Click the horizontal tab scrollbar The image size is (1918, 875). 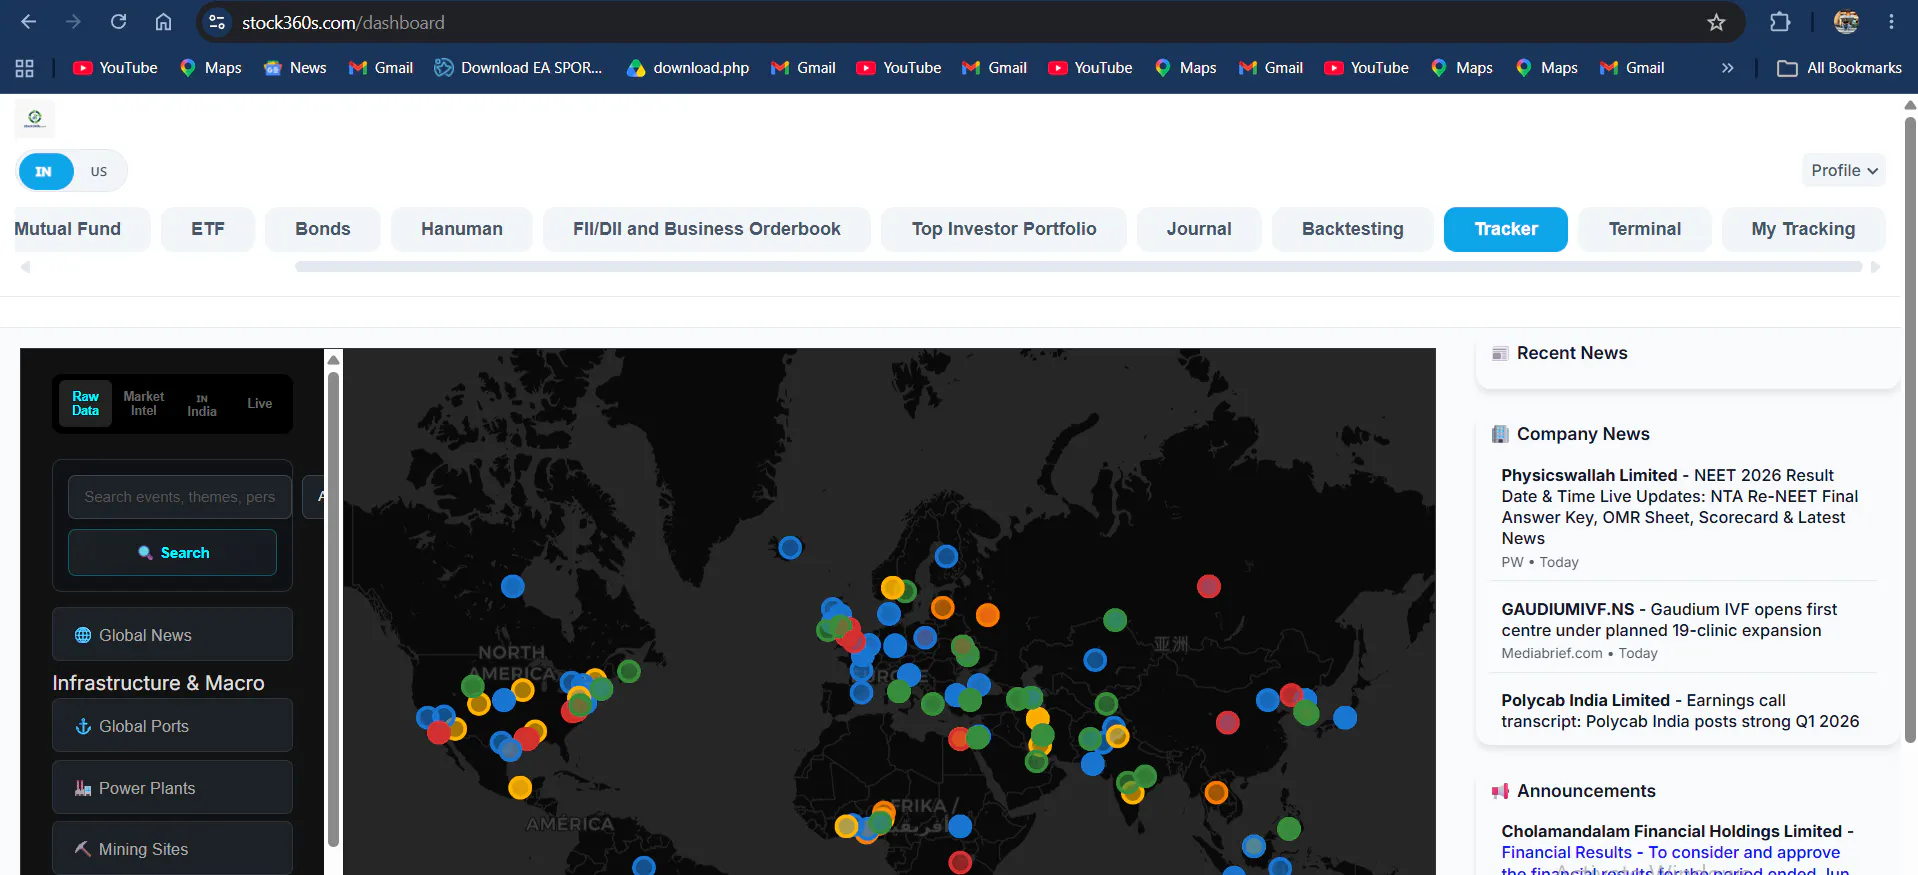(1078, 267)
